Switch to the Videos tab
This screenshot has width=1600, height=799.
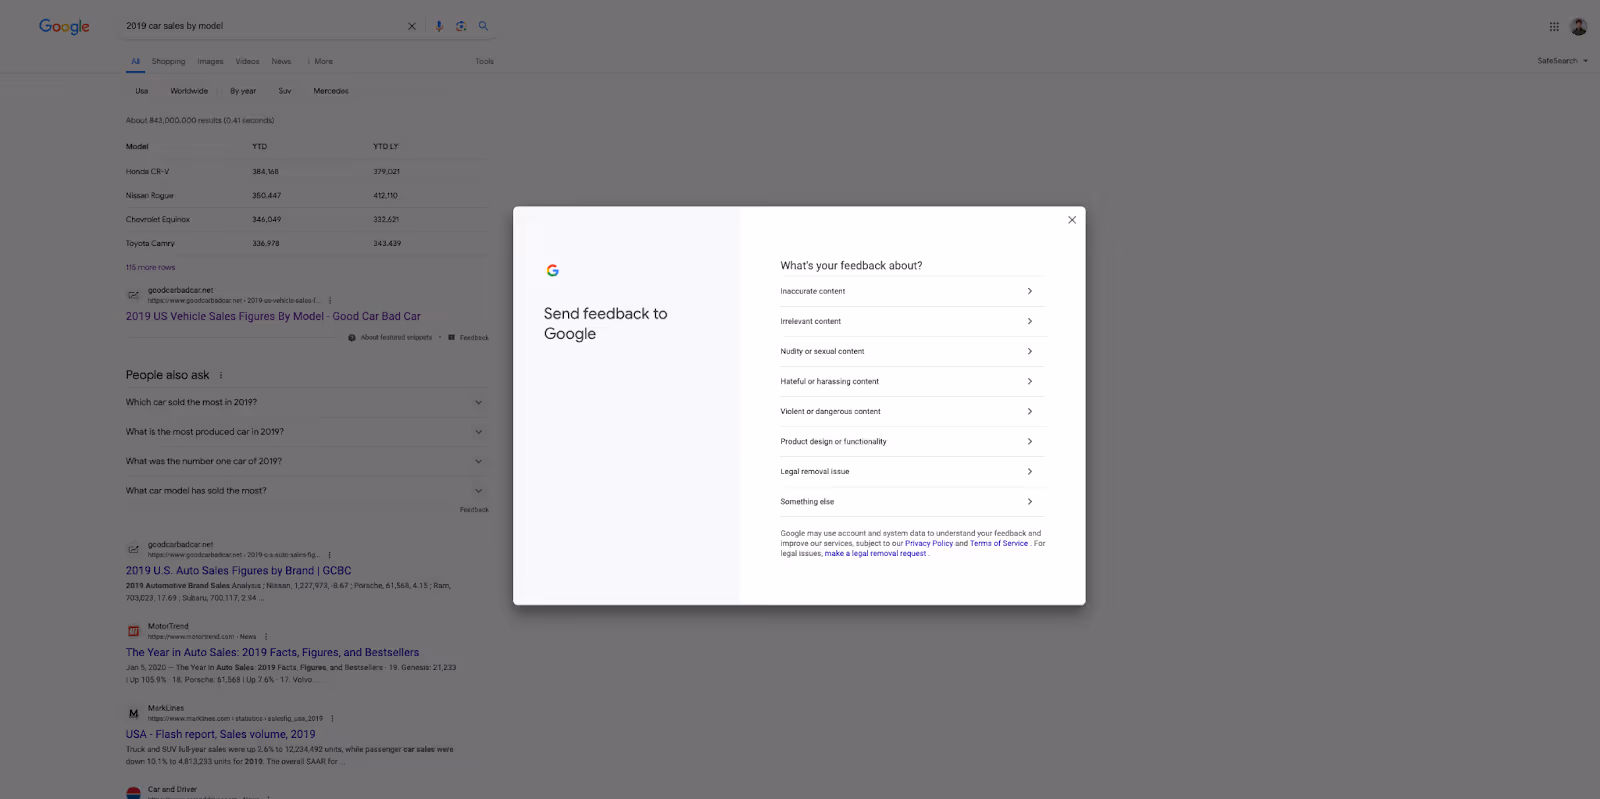click(247, 61)
